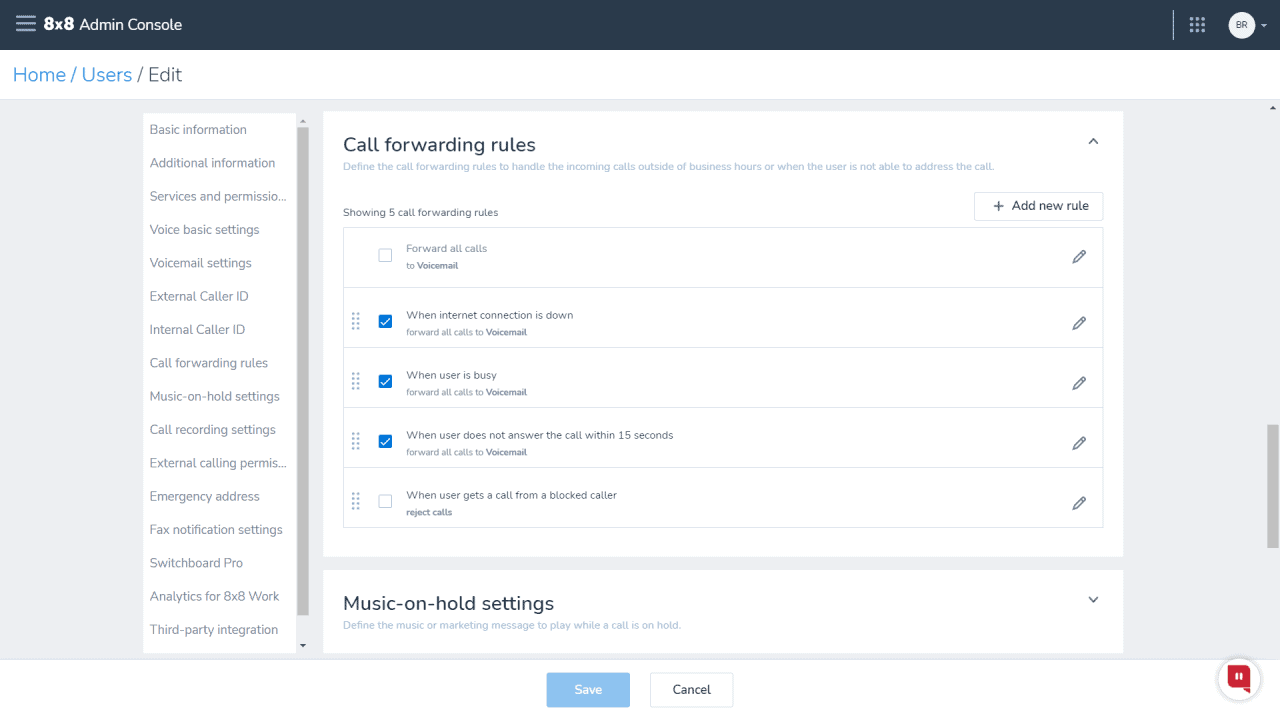Edit the When user is busy rule
The image size is (1280, 720).
click(x=1079, y=381)
